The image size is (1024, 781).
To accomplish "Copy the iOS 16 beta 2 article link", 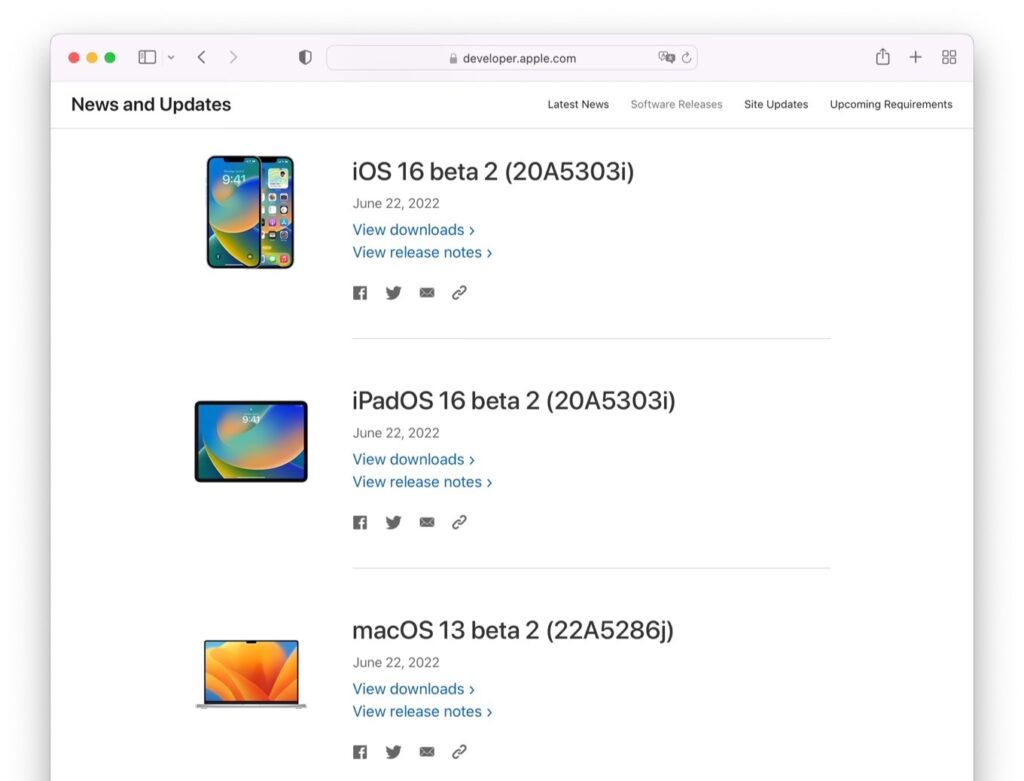I will [x=460, y=292].
